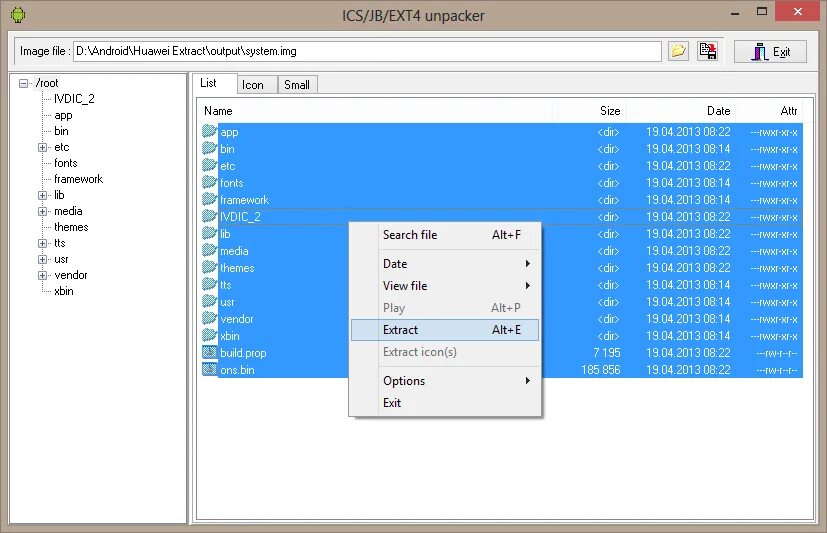Select bin in the folder tree
827x533 pixels.
[61, 131]
